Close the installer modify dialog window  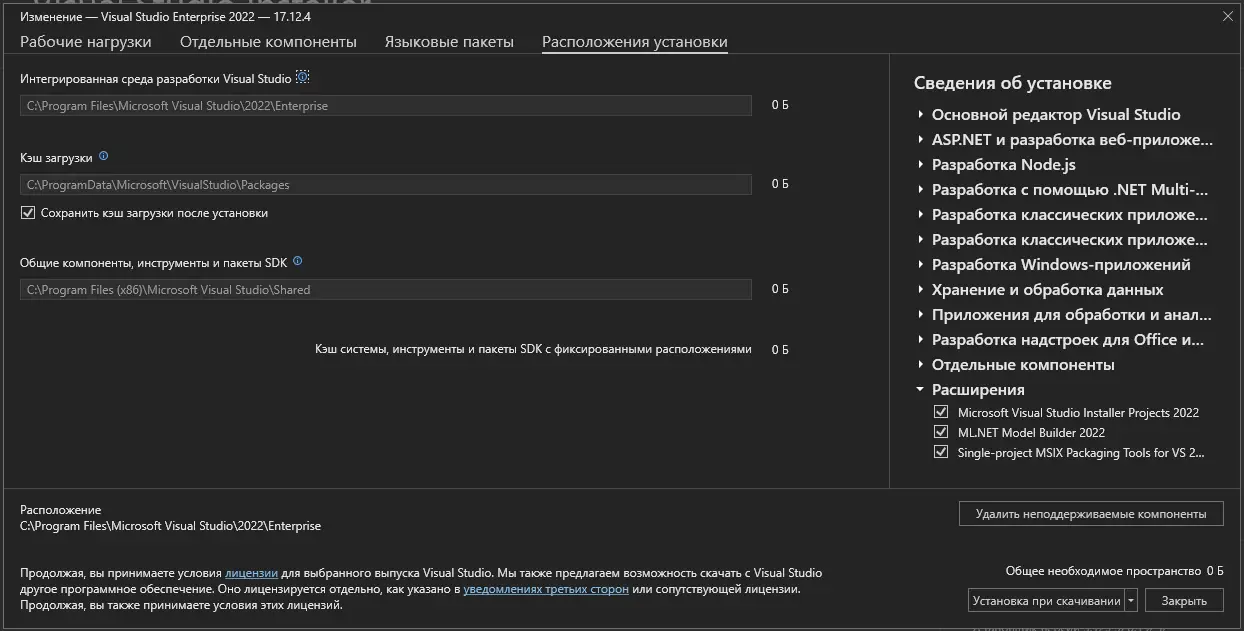[1227, 16]
